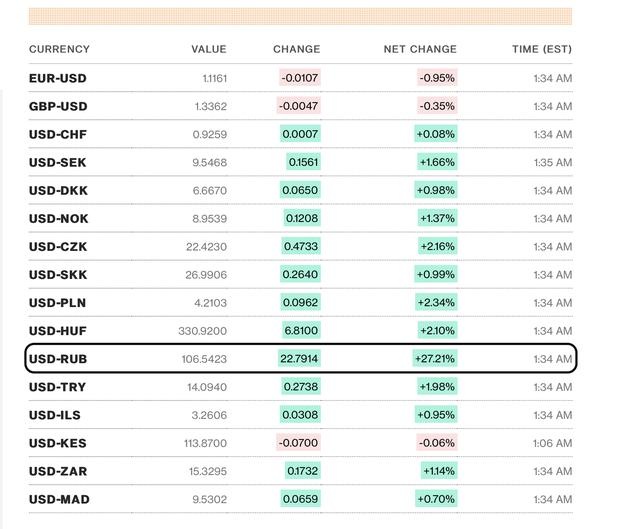This screenshot has height=529, width=640.
Task: Select the USD-ZAR currency link
Action: pyautogui.click(x=58, y=470)
